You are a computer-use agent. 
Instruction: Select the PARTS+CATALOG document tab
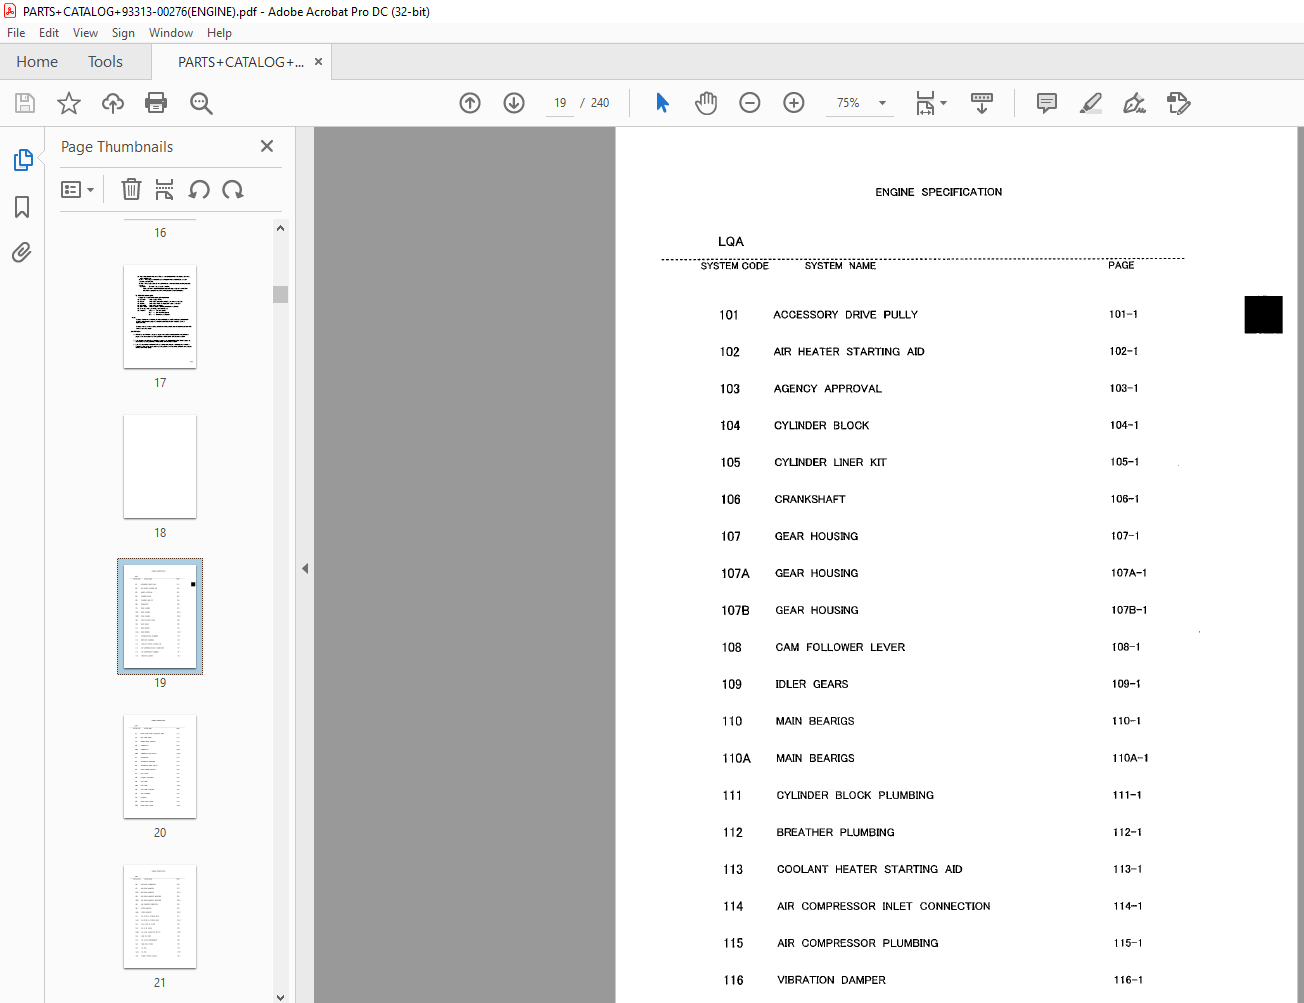[x=241, y=62]
